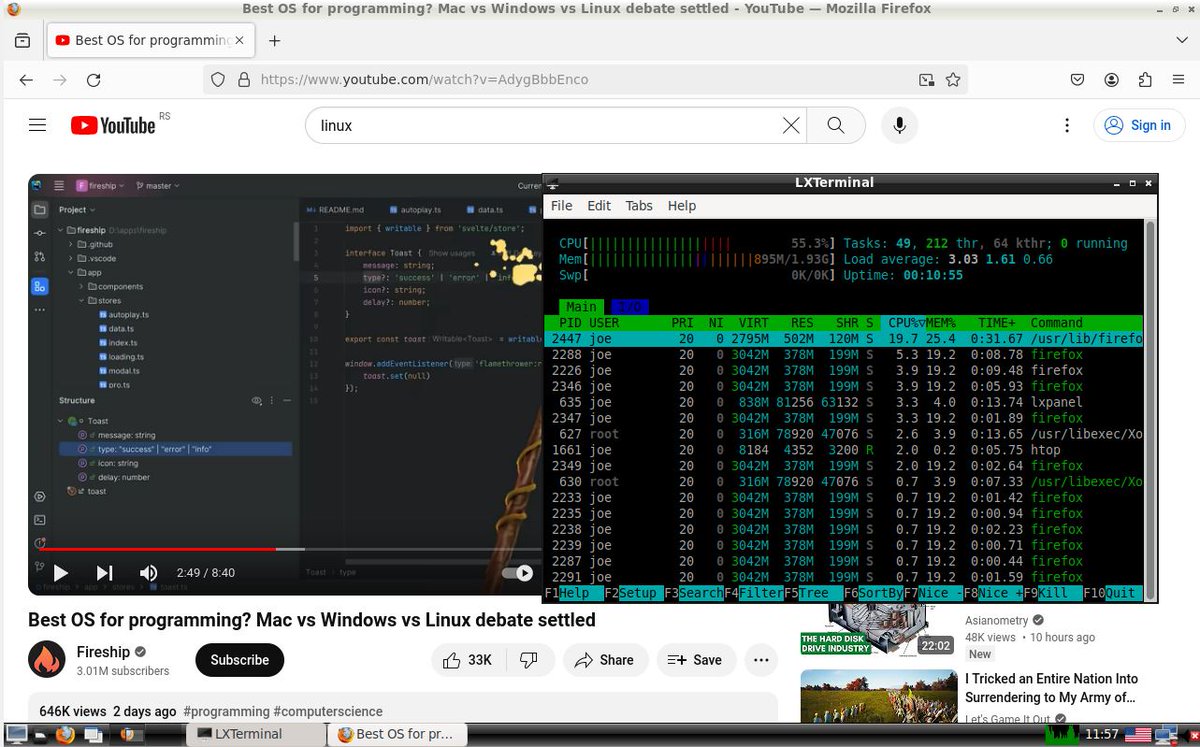The width and height of the screenshot is (1200, 747).
Task: Open more actions menu under the video
Action: (762, 660)
